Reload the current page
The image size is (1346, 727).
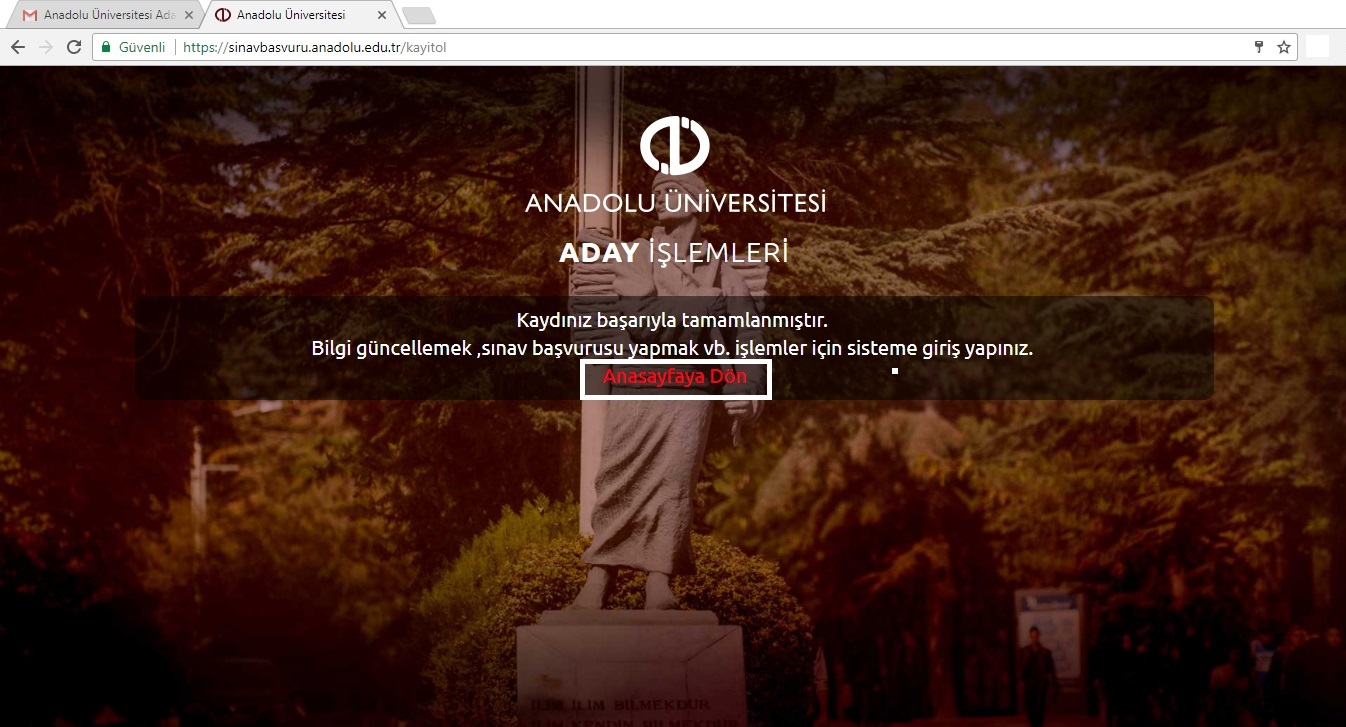coord(73,47)
